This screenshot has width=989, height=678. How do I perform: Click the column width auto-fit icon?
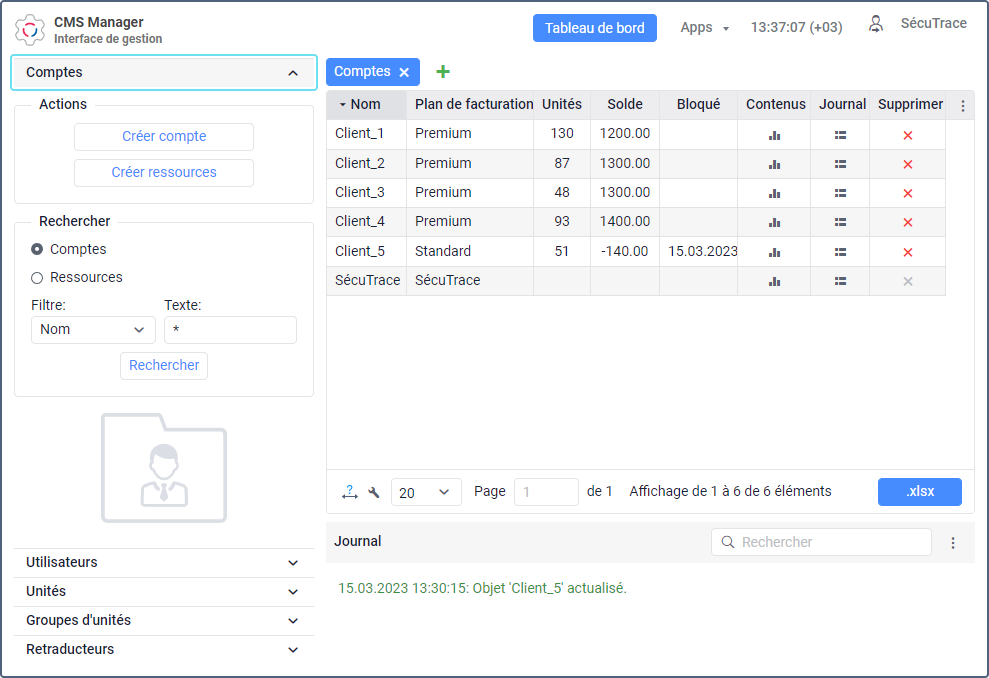tap(349, 491)
